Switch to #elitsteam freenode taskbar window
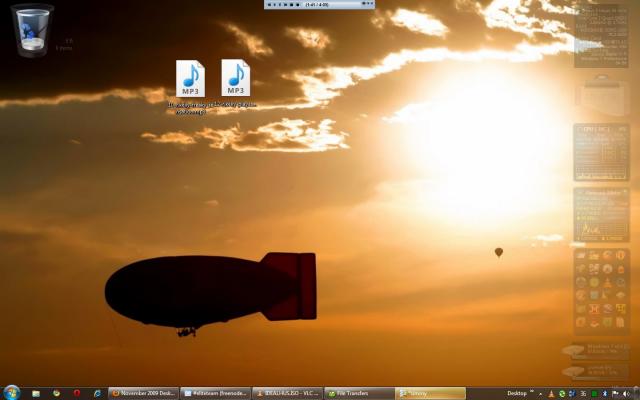 pos(215,393)
